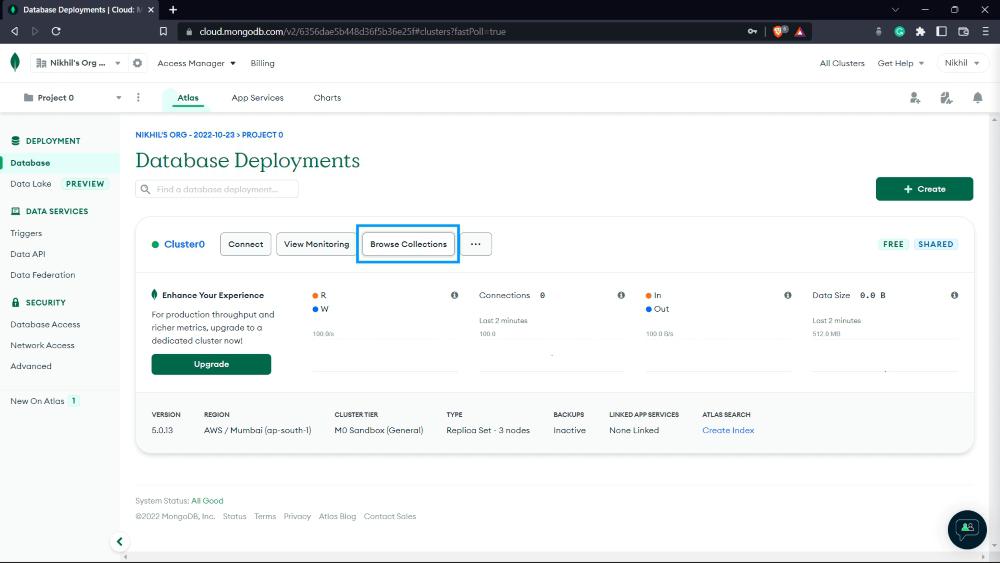This screenshot has height=563, width=1000.
Task: Click the Create Index link
Action: (x=728, y=430)
